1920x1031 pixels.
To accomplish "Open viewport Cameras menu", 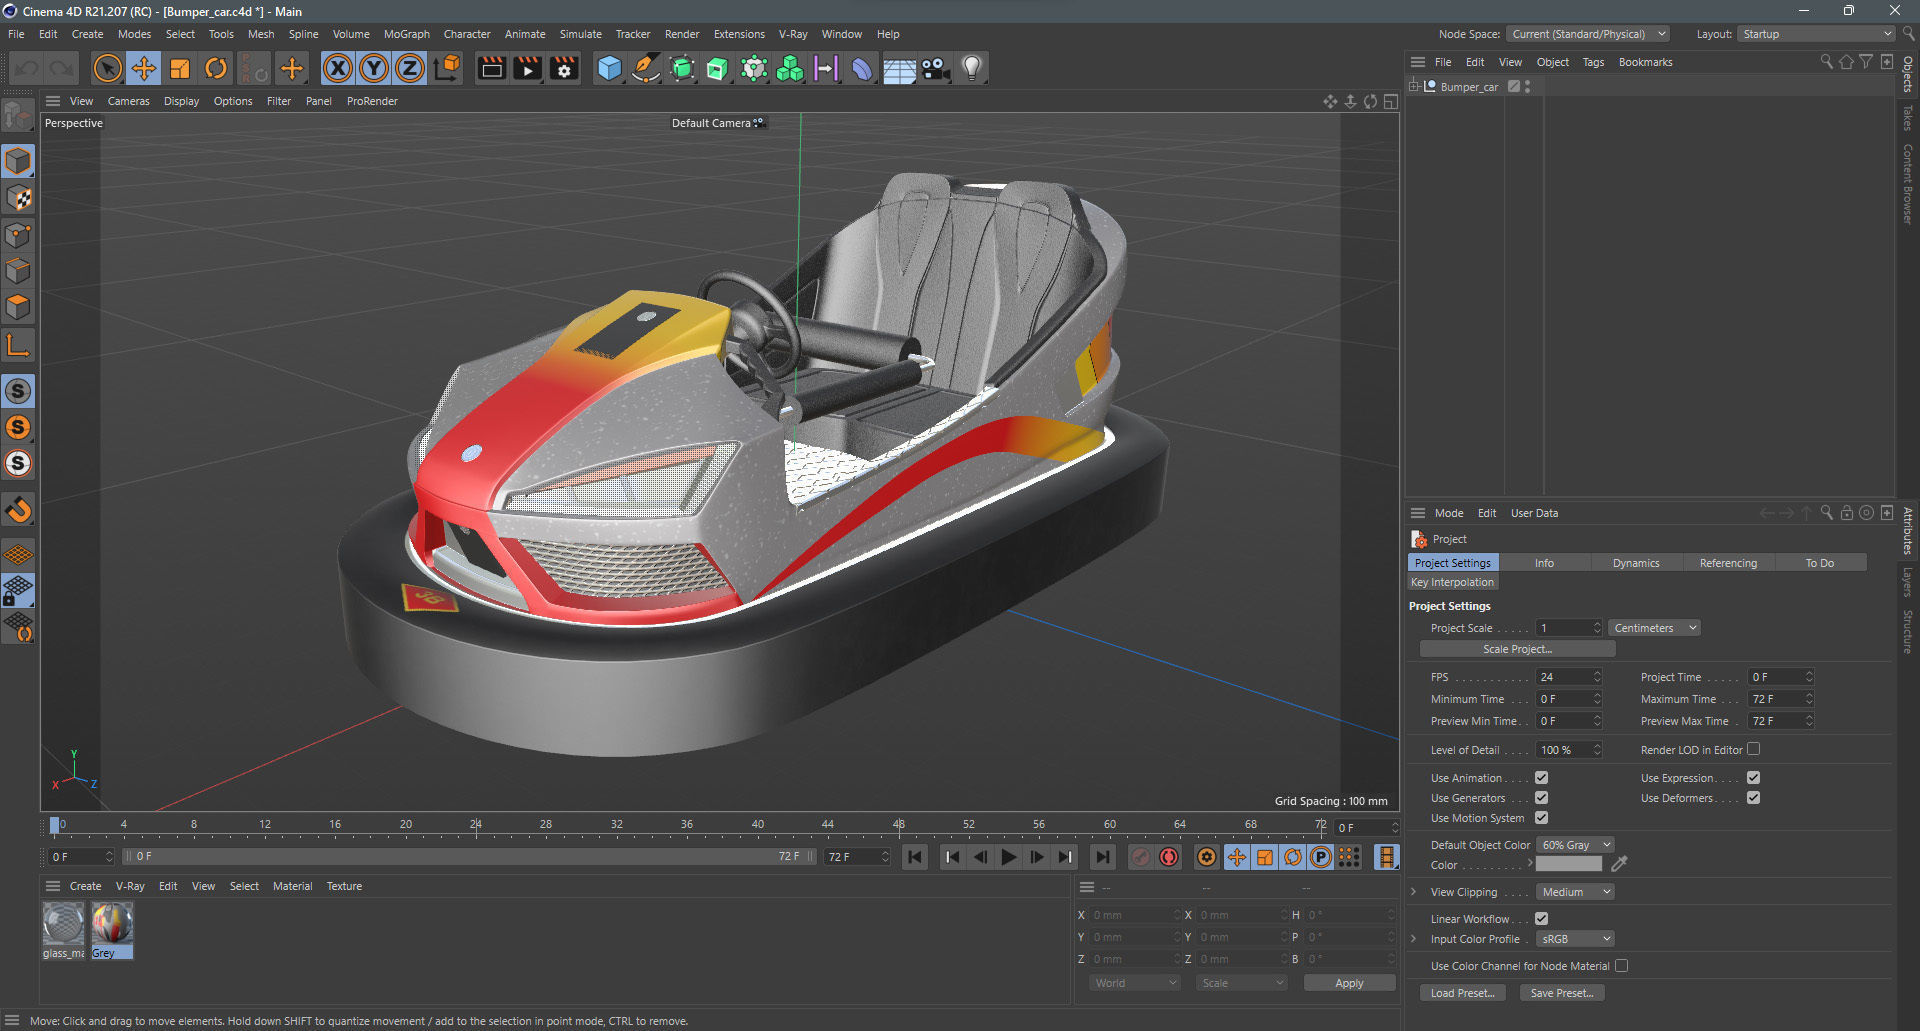I will point(128,101).
